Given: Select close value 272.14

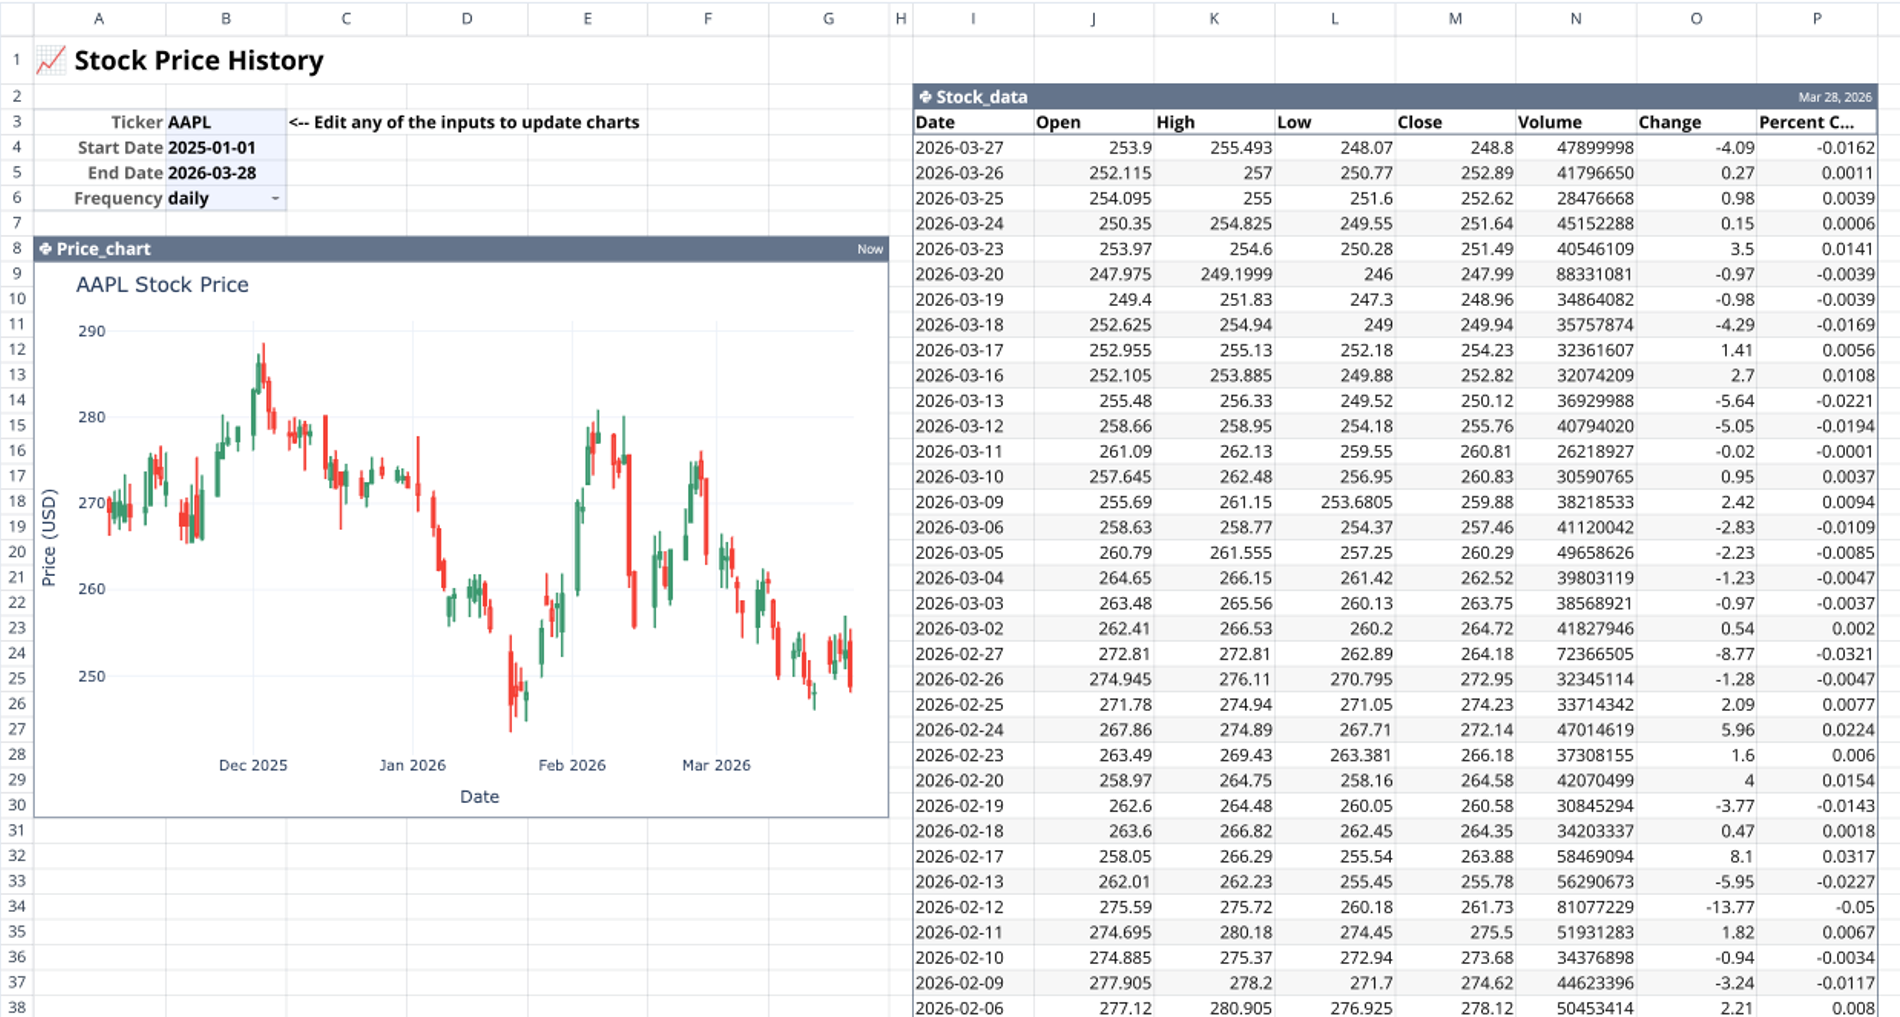Looking at the screenshot, I should click(1455, 730).
